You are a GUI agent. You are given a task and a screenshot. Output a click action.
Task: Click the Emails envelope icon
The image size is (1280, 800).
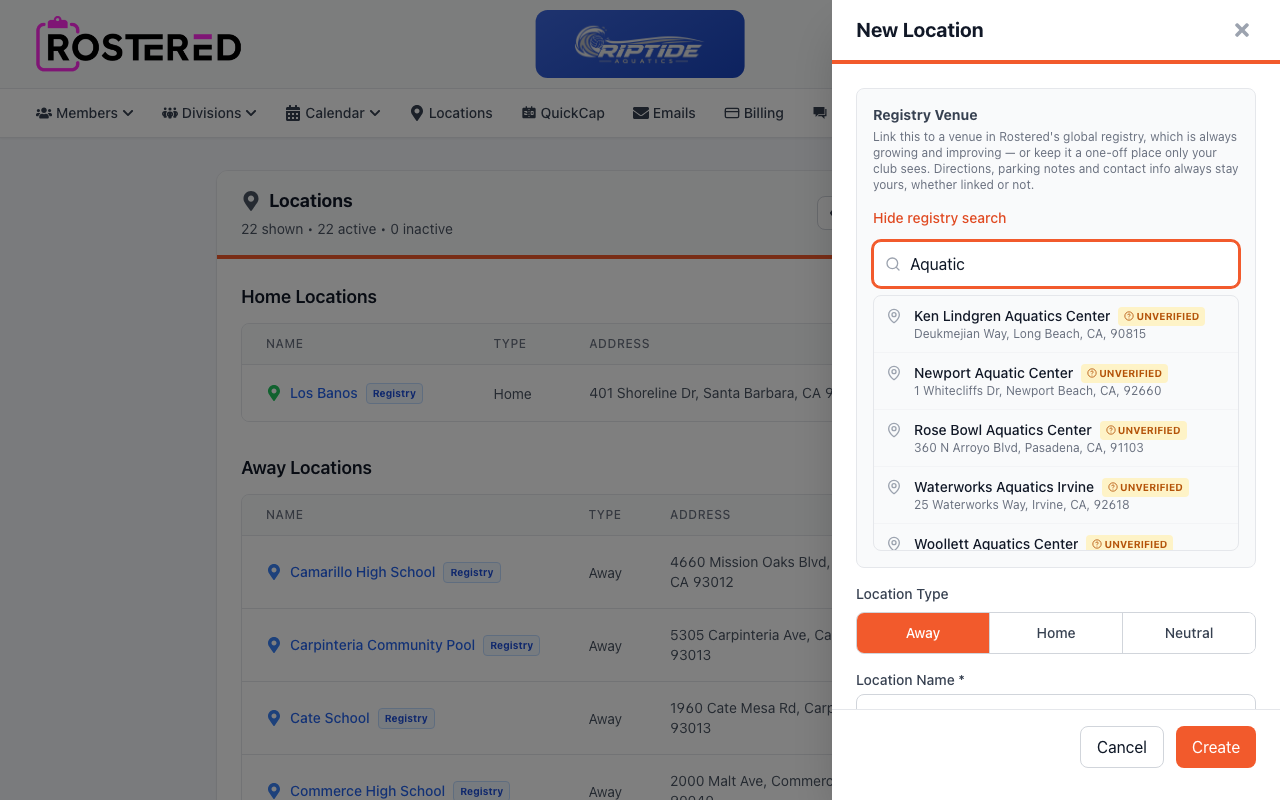tap(641, 113)
